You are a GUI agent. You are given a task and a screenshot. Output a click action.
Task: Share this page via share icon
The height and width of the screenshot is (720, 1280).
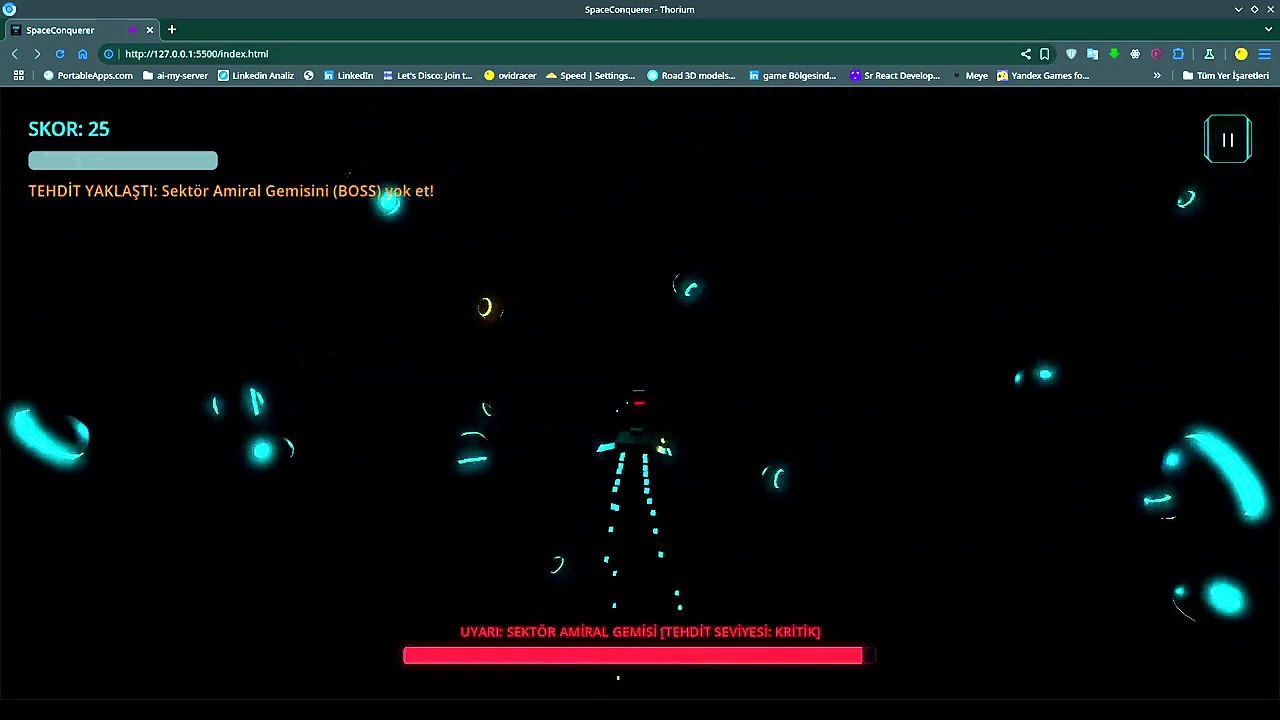(x=1026, y=54)
